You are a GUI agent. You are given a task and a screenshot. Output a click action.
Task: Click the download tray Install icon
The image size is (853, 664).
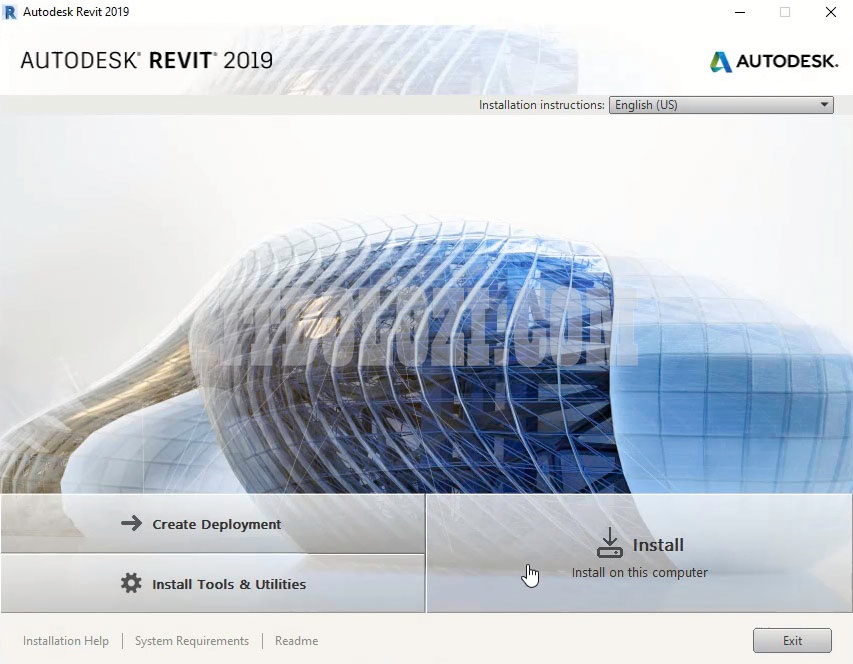click(x=609, y=543)
